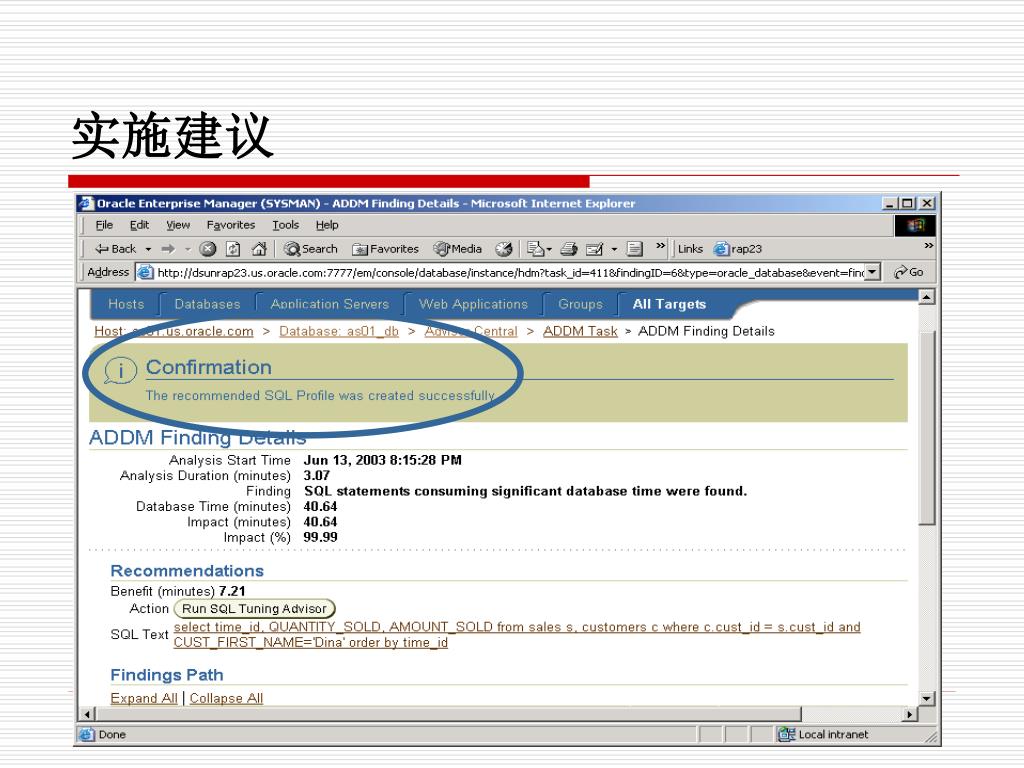The height and width of the screenshot is (768, 1024).
Task: Open the Media toolbar button
Action: pyautogui.click(x=458, y=249)
